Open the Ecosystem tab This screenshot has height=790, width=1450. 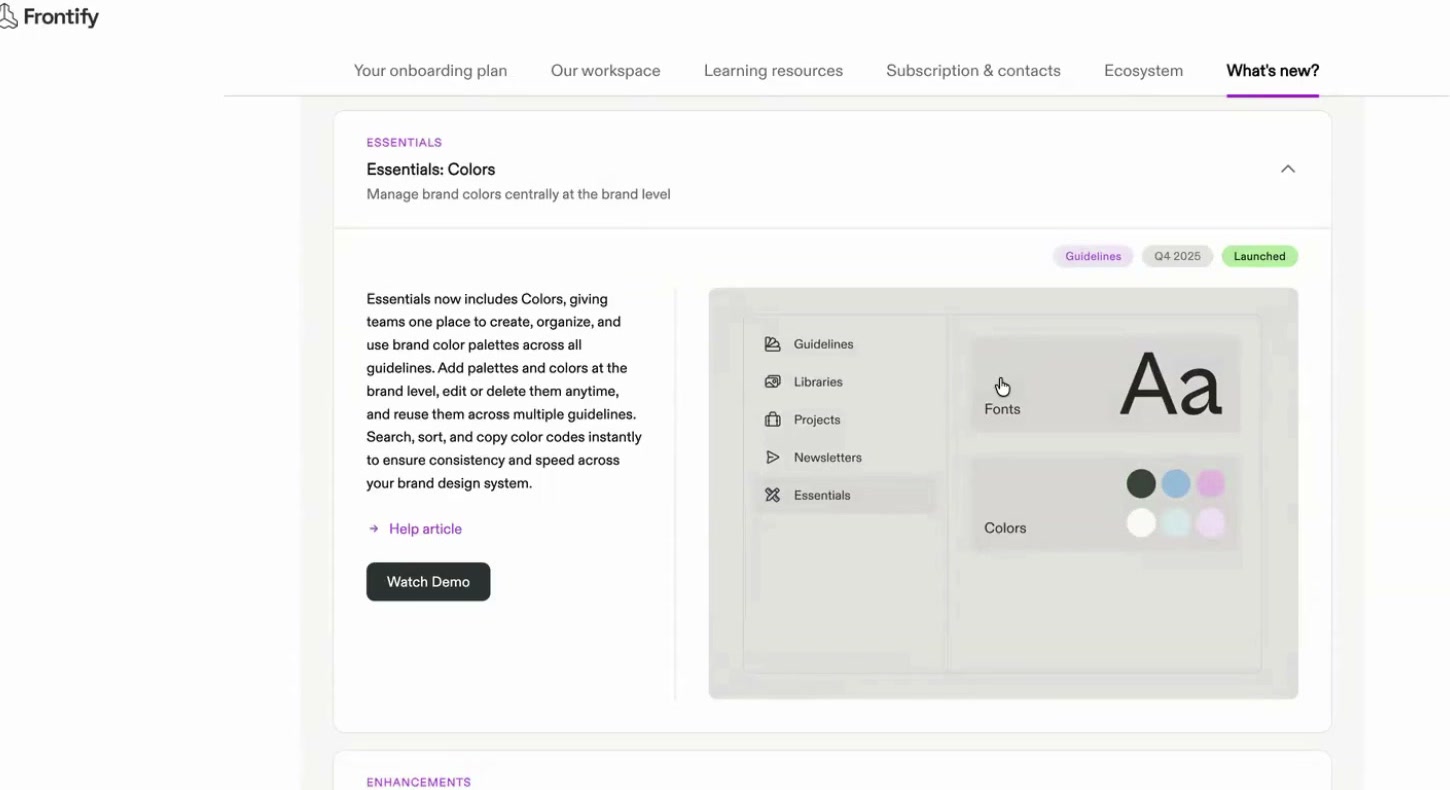click(1143, 71)
